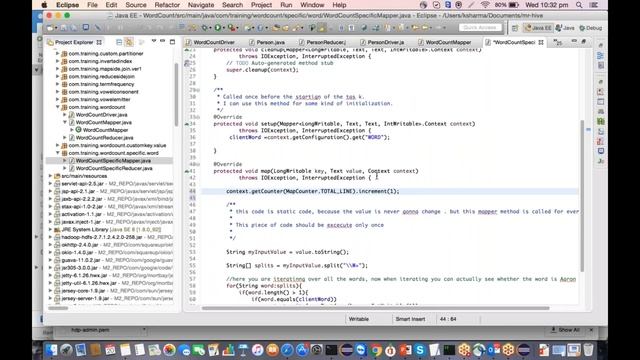Click Smart Insert in status bar
The image size is (640, 360).
410,319
